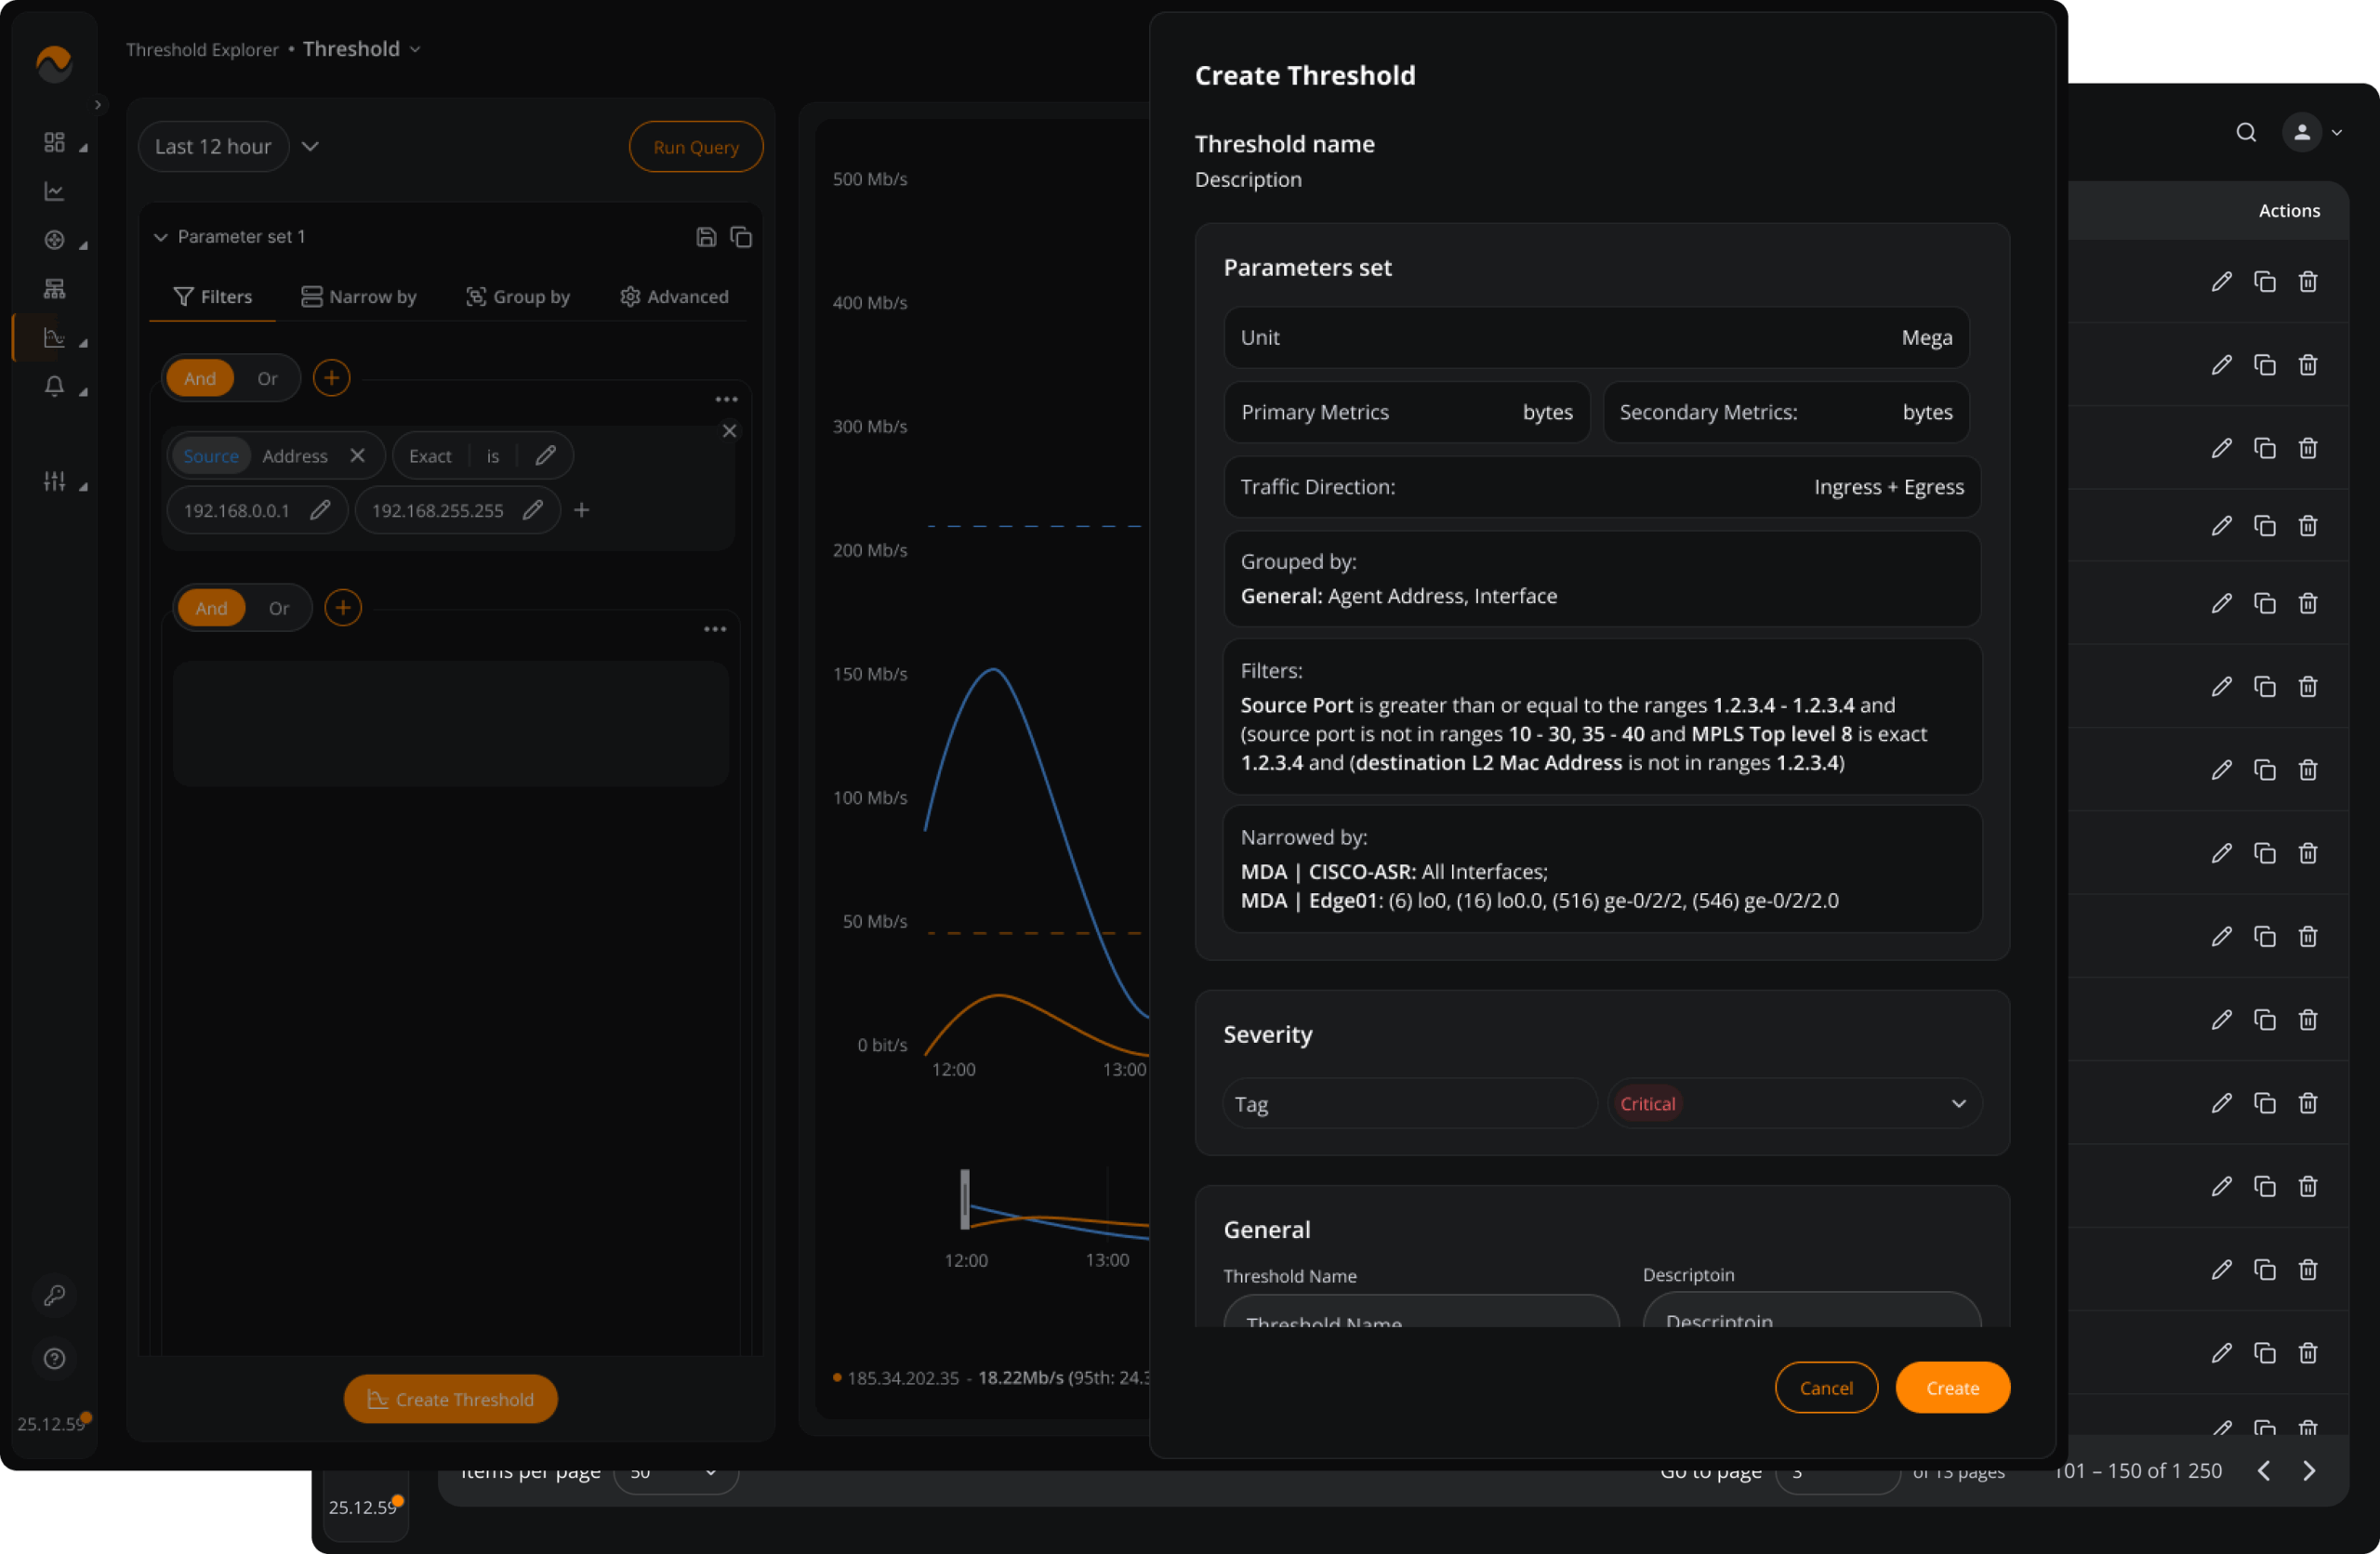Click the copy icon for Parameter set 1
This screenshot has height=1554, width=2380.
coord(741,237)
